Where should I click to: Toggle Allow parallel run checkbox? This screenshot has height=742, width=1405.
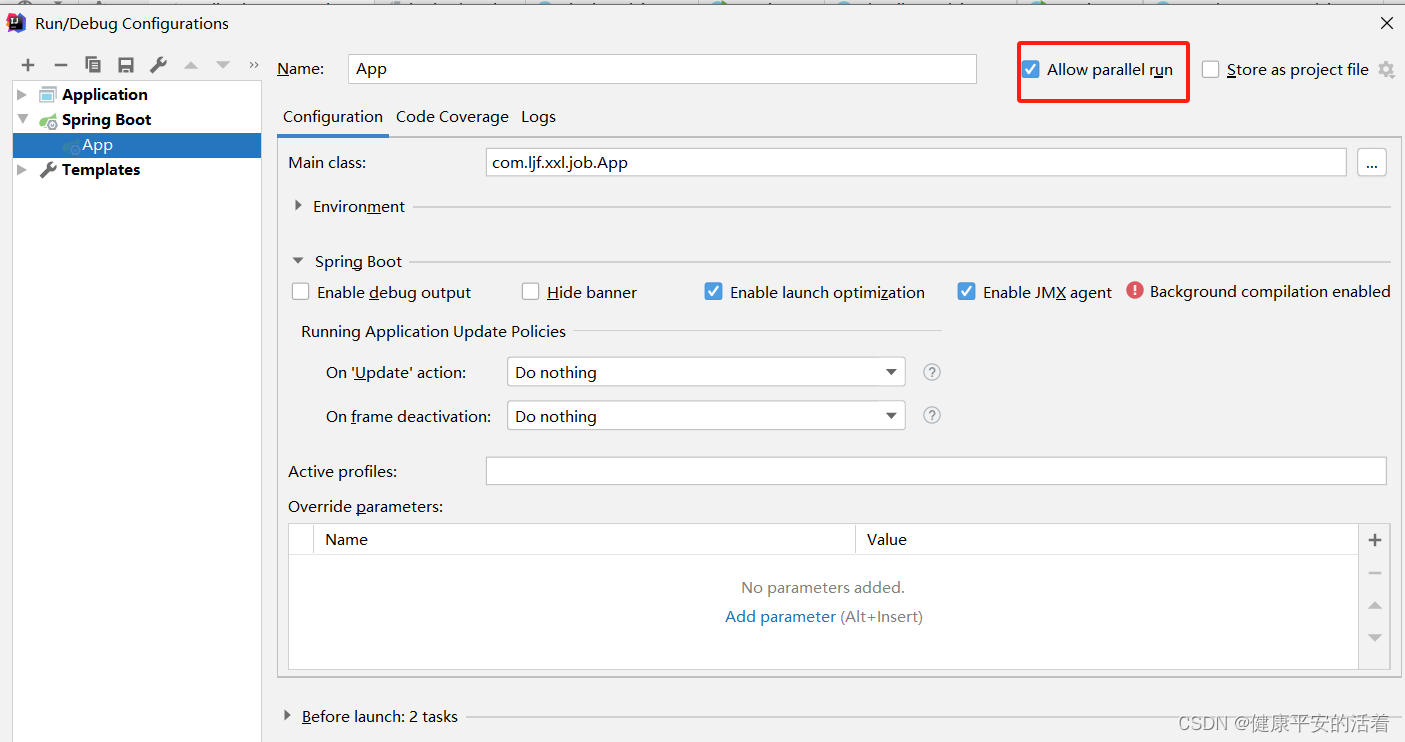[1031, 70]
